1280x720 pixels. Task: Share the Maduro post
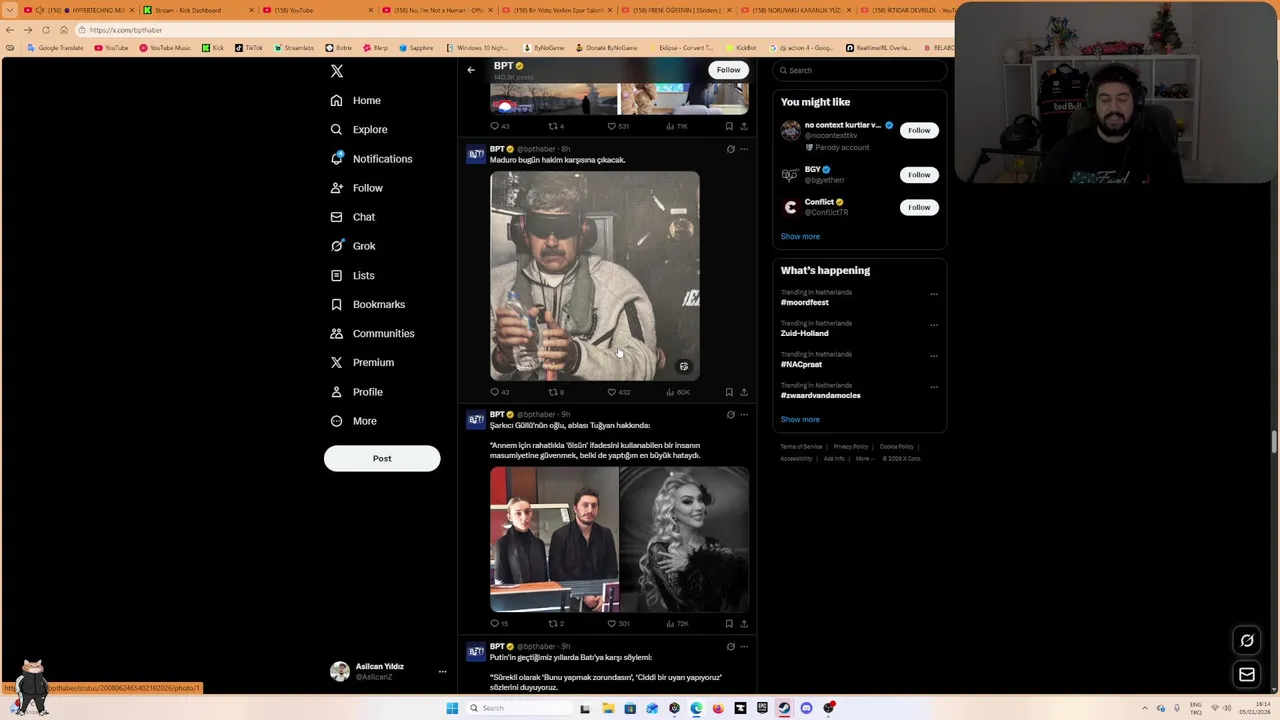click(744, 392)
